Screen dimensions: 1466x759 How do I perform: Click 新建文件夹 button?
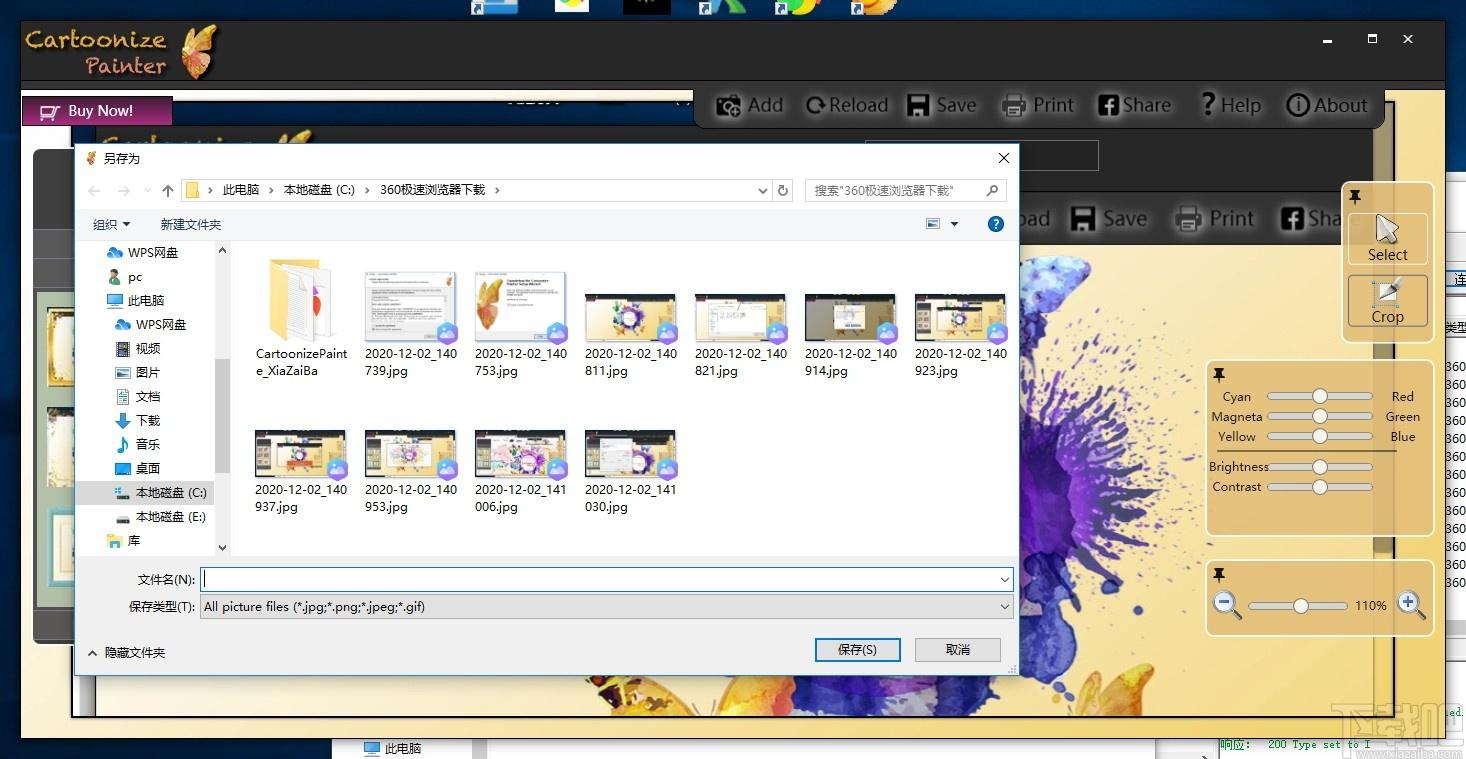point(190,224)
